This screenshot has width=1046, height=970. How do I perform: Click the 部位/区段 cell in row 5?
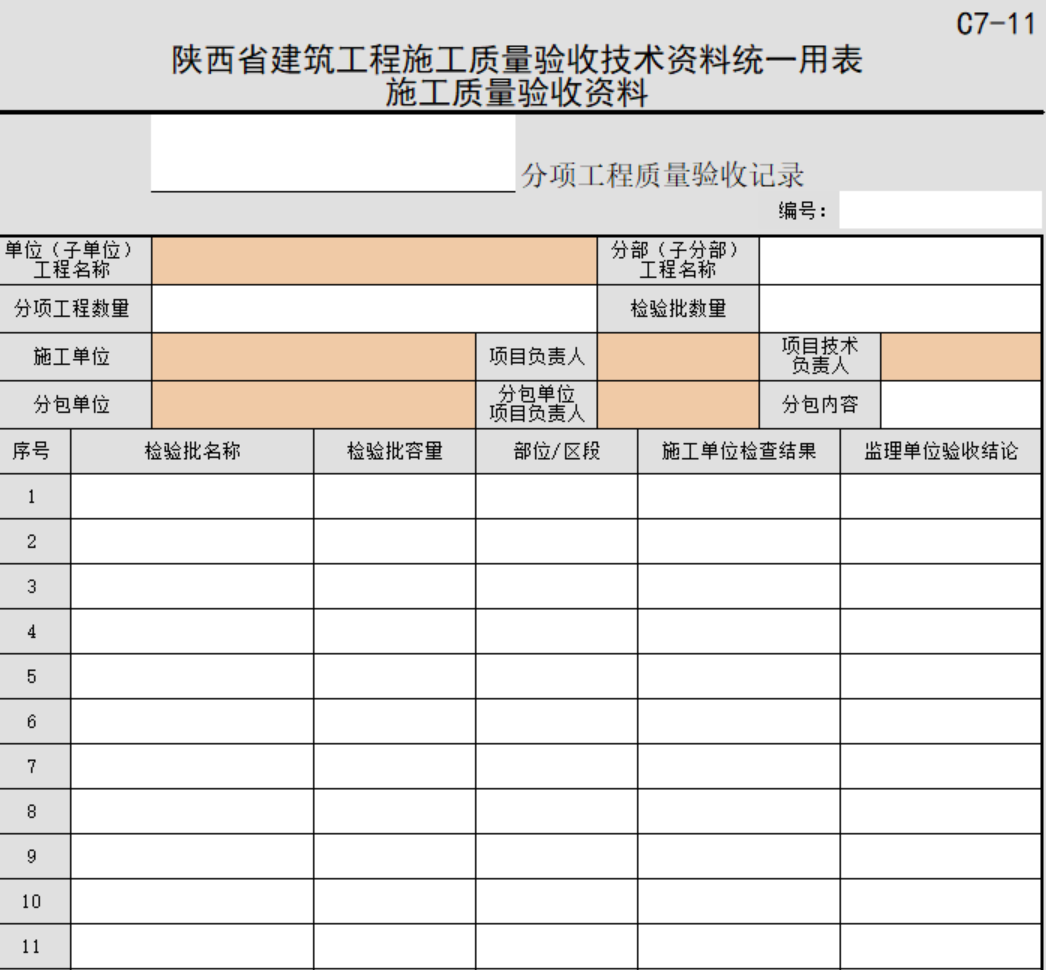(556, 676)
